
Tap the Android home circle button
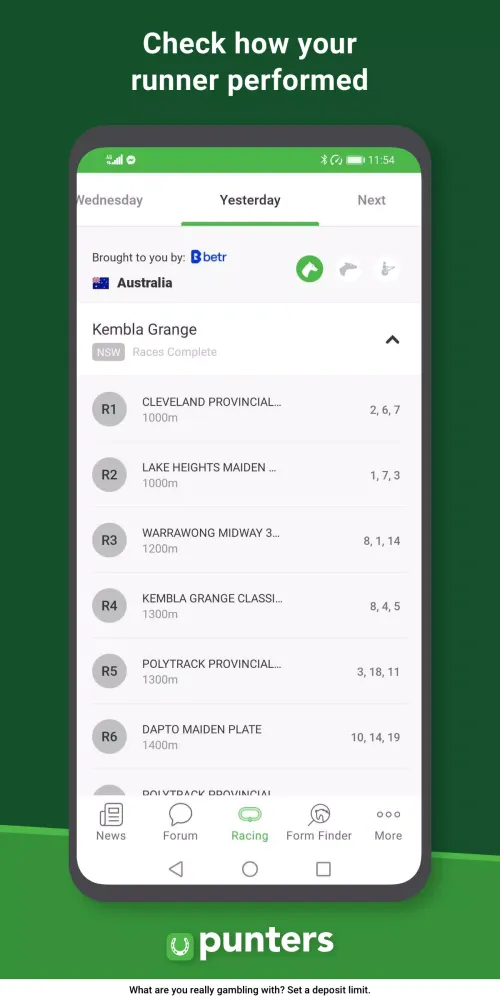click(x=250, y=869)
